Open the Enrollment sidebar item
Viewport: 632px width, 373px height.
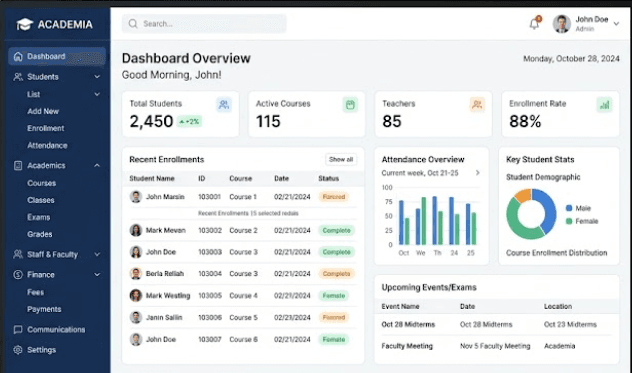coord(46,128)
